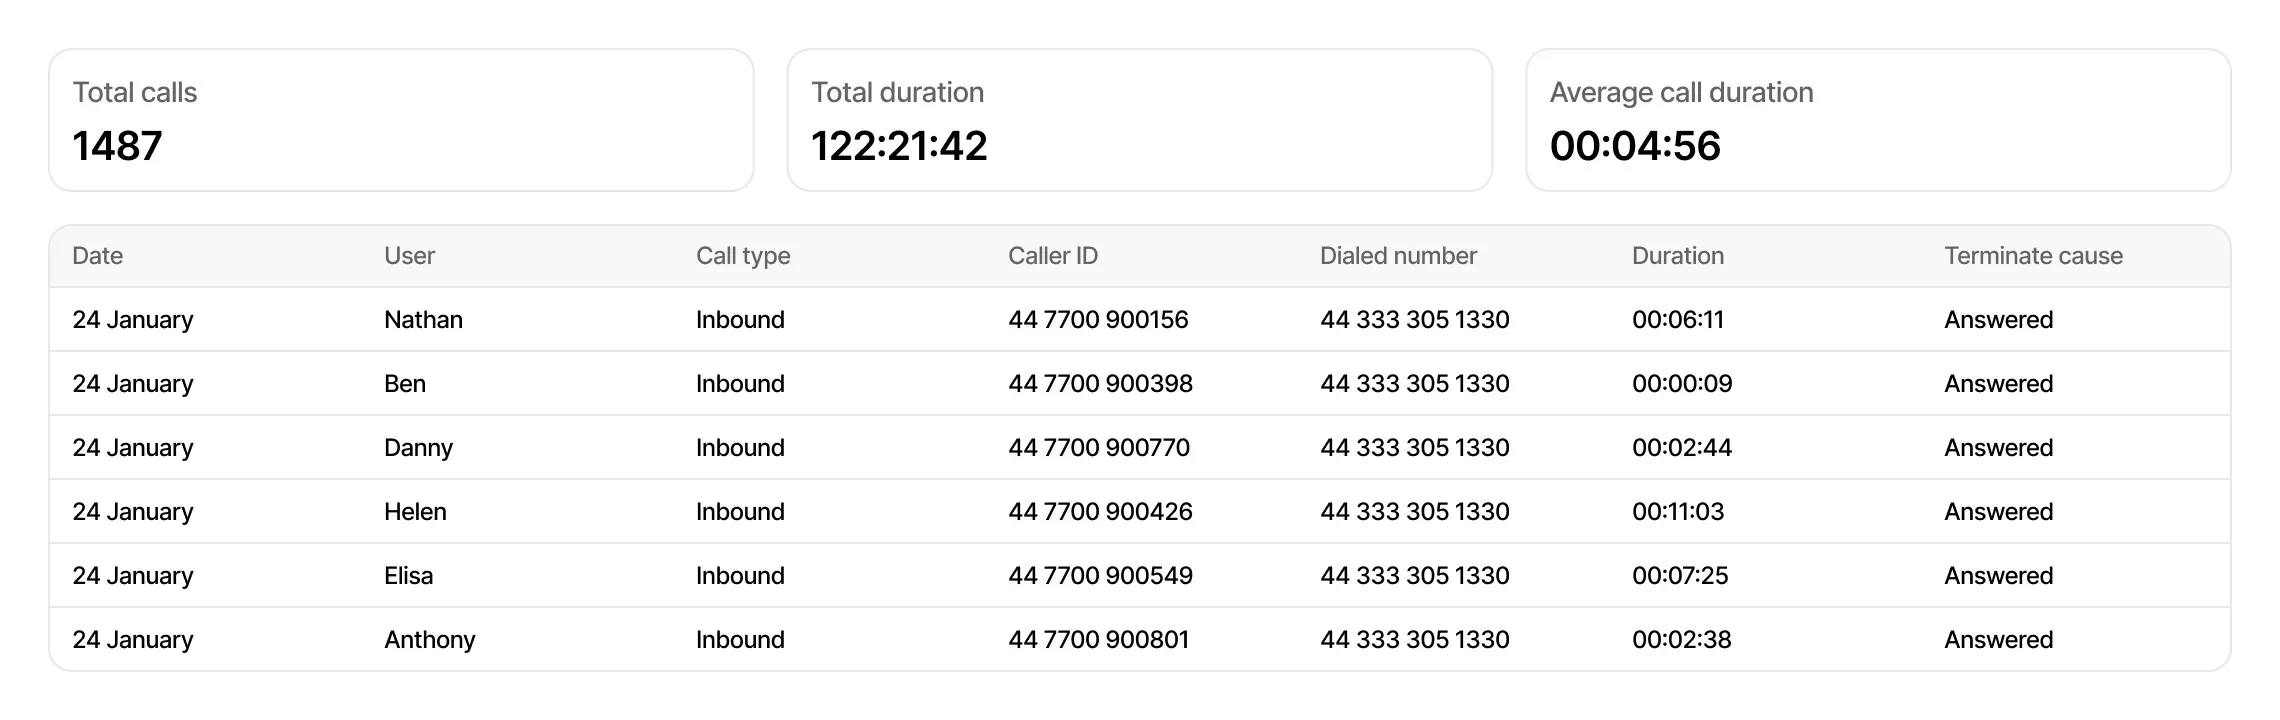
Task: Click the User column header
Action: tap(409, 256)
